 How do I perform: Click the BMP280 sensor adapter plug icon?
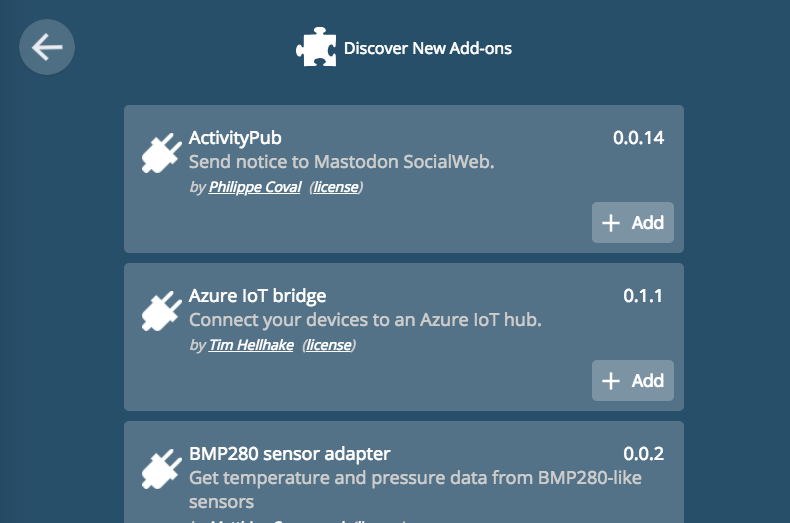[161, 469]
